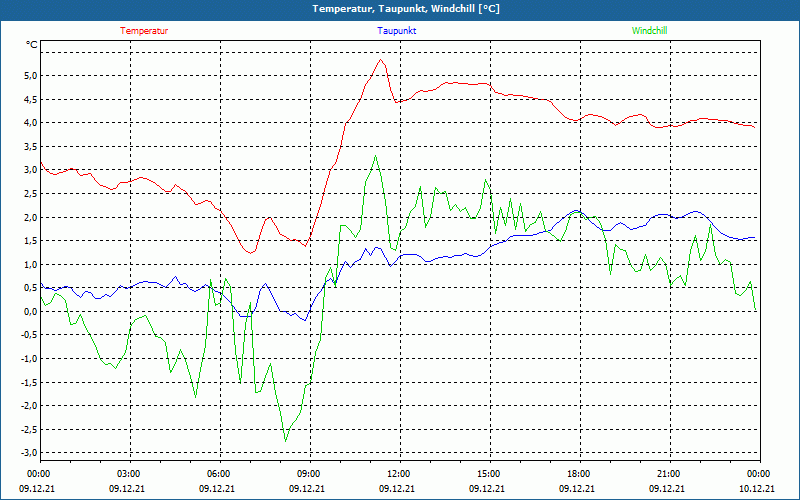
Task: Click the 21:00 time axis label
Action: pyautogui.click(x=669, y=474)
